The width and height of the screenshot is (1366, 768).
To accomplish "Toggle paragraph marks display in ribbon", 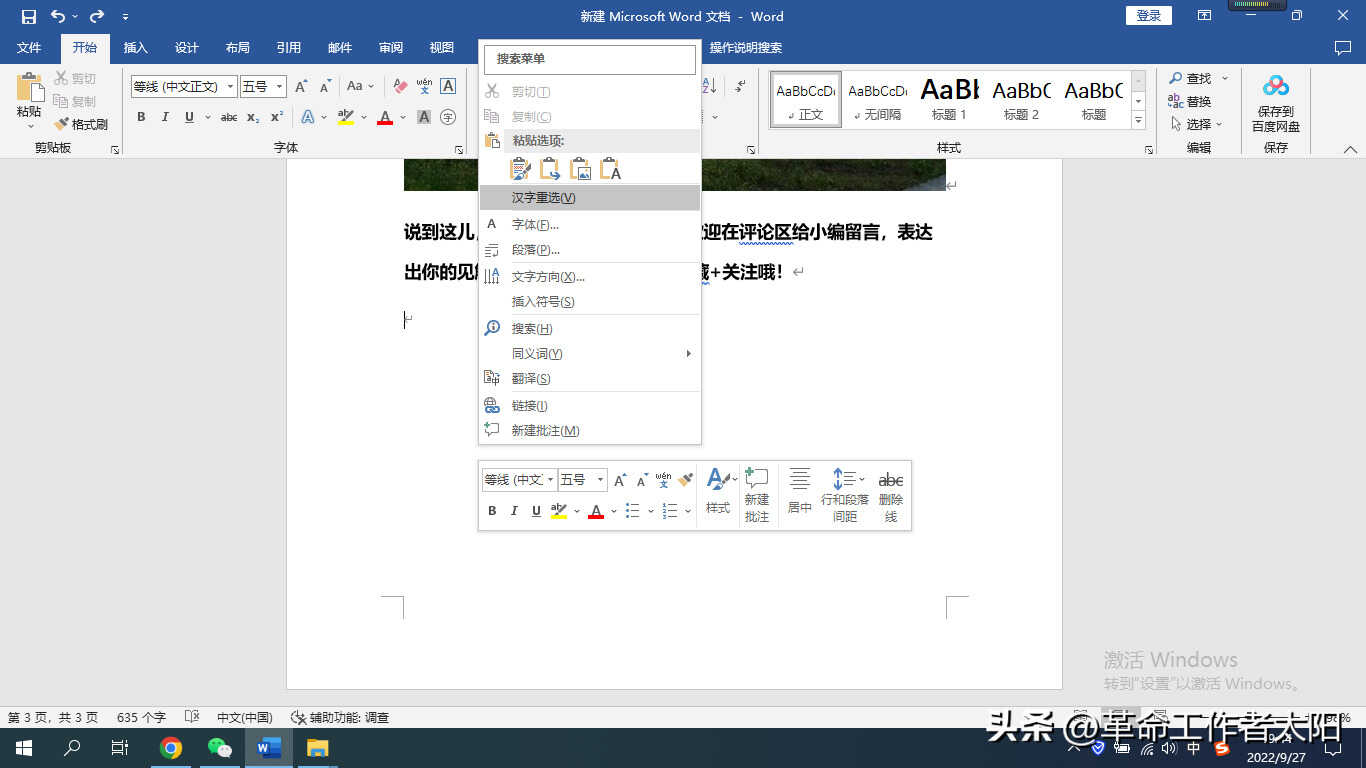I will click(740, 87).
